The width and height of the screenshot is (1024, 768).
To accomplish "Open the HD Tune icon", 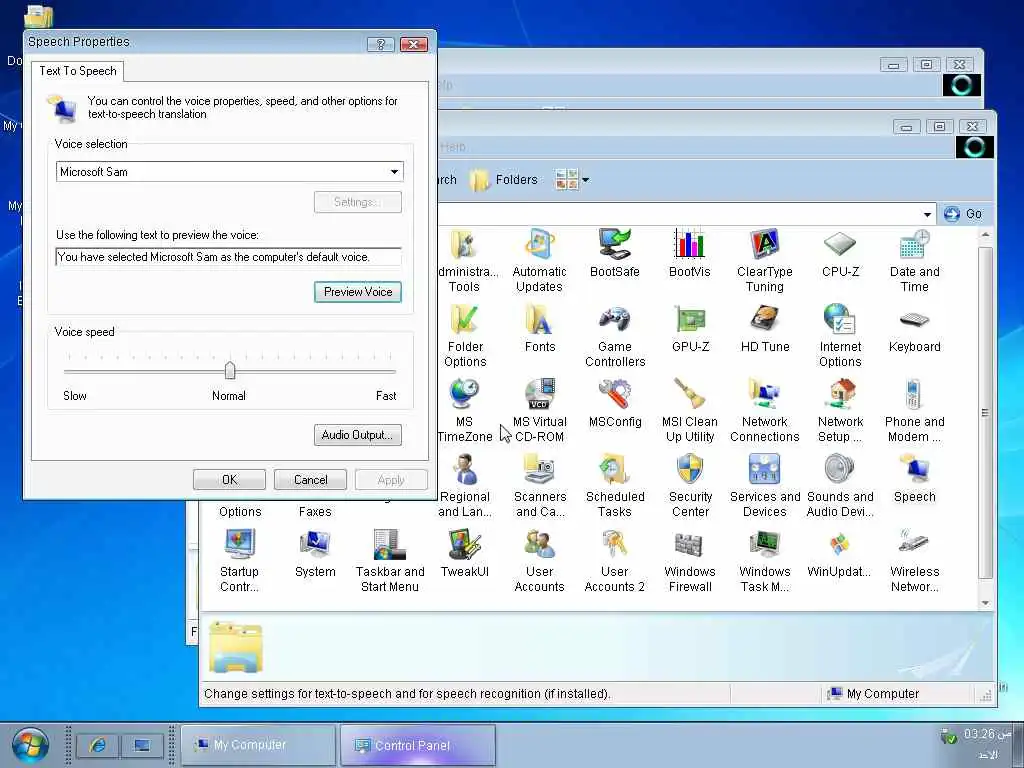I will click(765, 328).
